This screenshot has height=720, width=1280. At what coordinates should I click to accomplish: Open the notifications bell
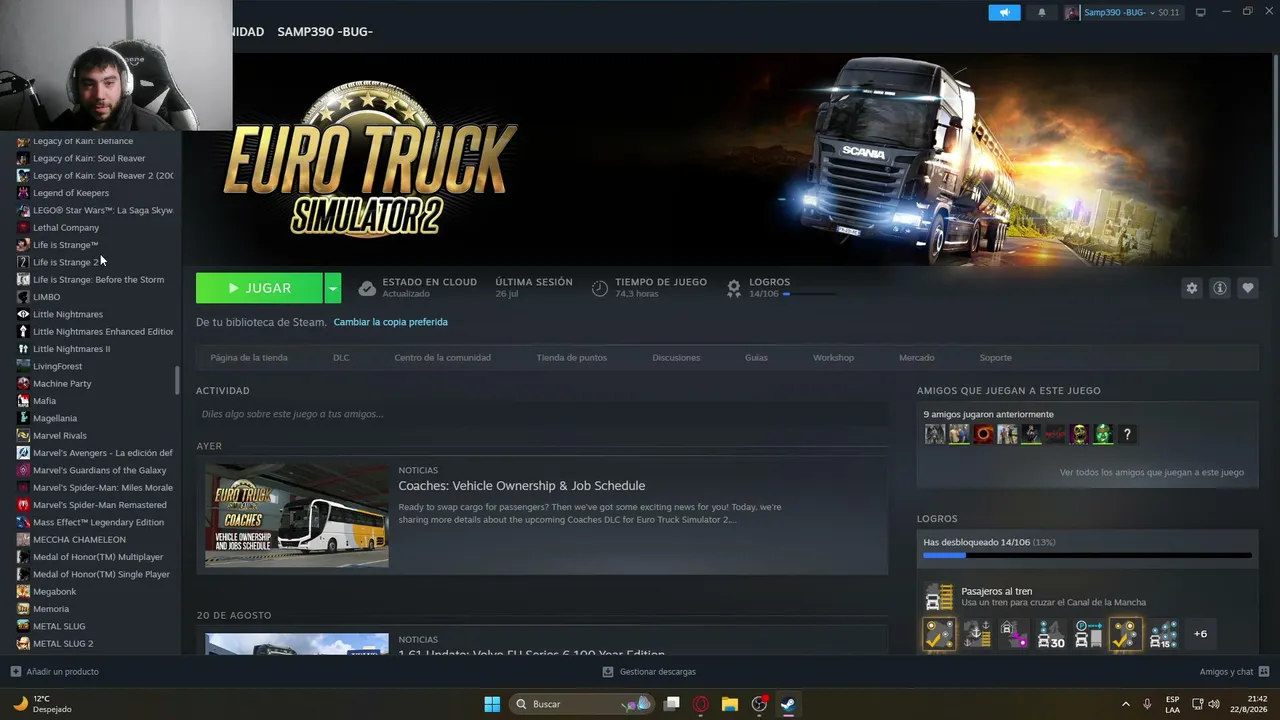[1041, 12]
